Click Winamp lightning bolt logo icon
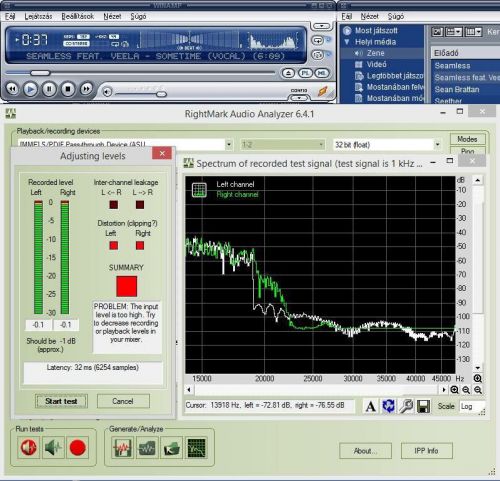This screenshot has width=500, height=481. [x=322, y=91]
